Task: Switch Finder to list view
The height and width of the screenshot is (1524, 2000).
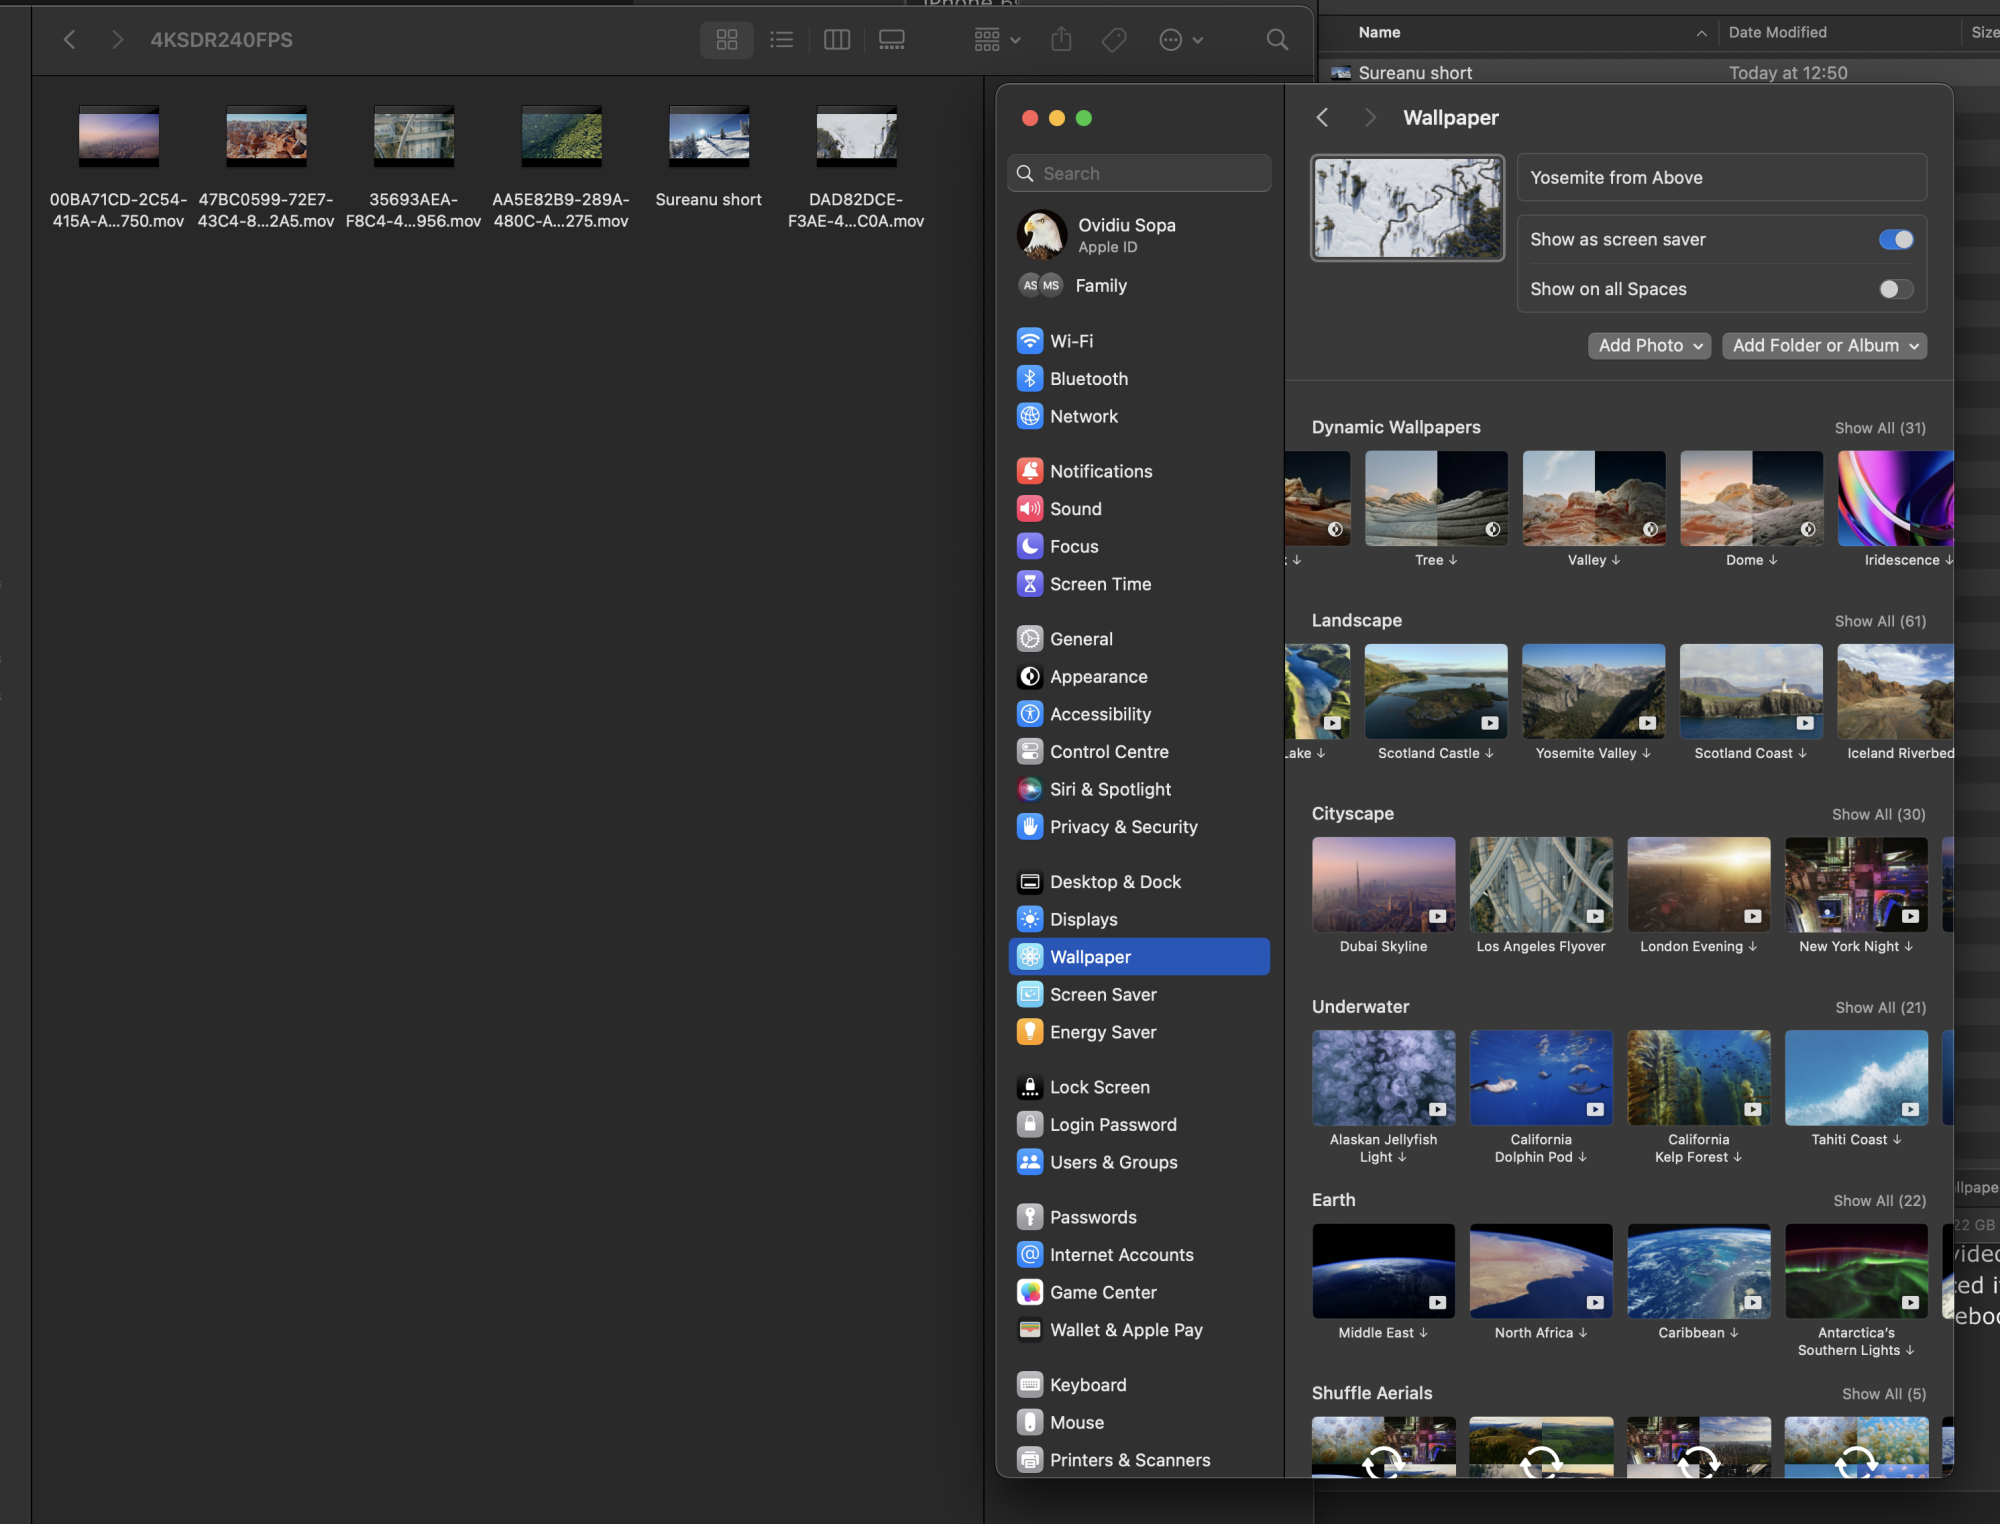Action: click(782, 40)
